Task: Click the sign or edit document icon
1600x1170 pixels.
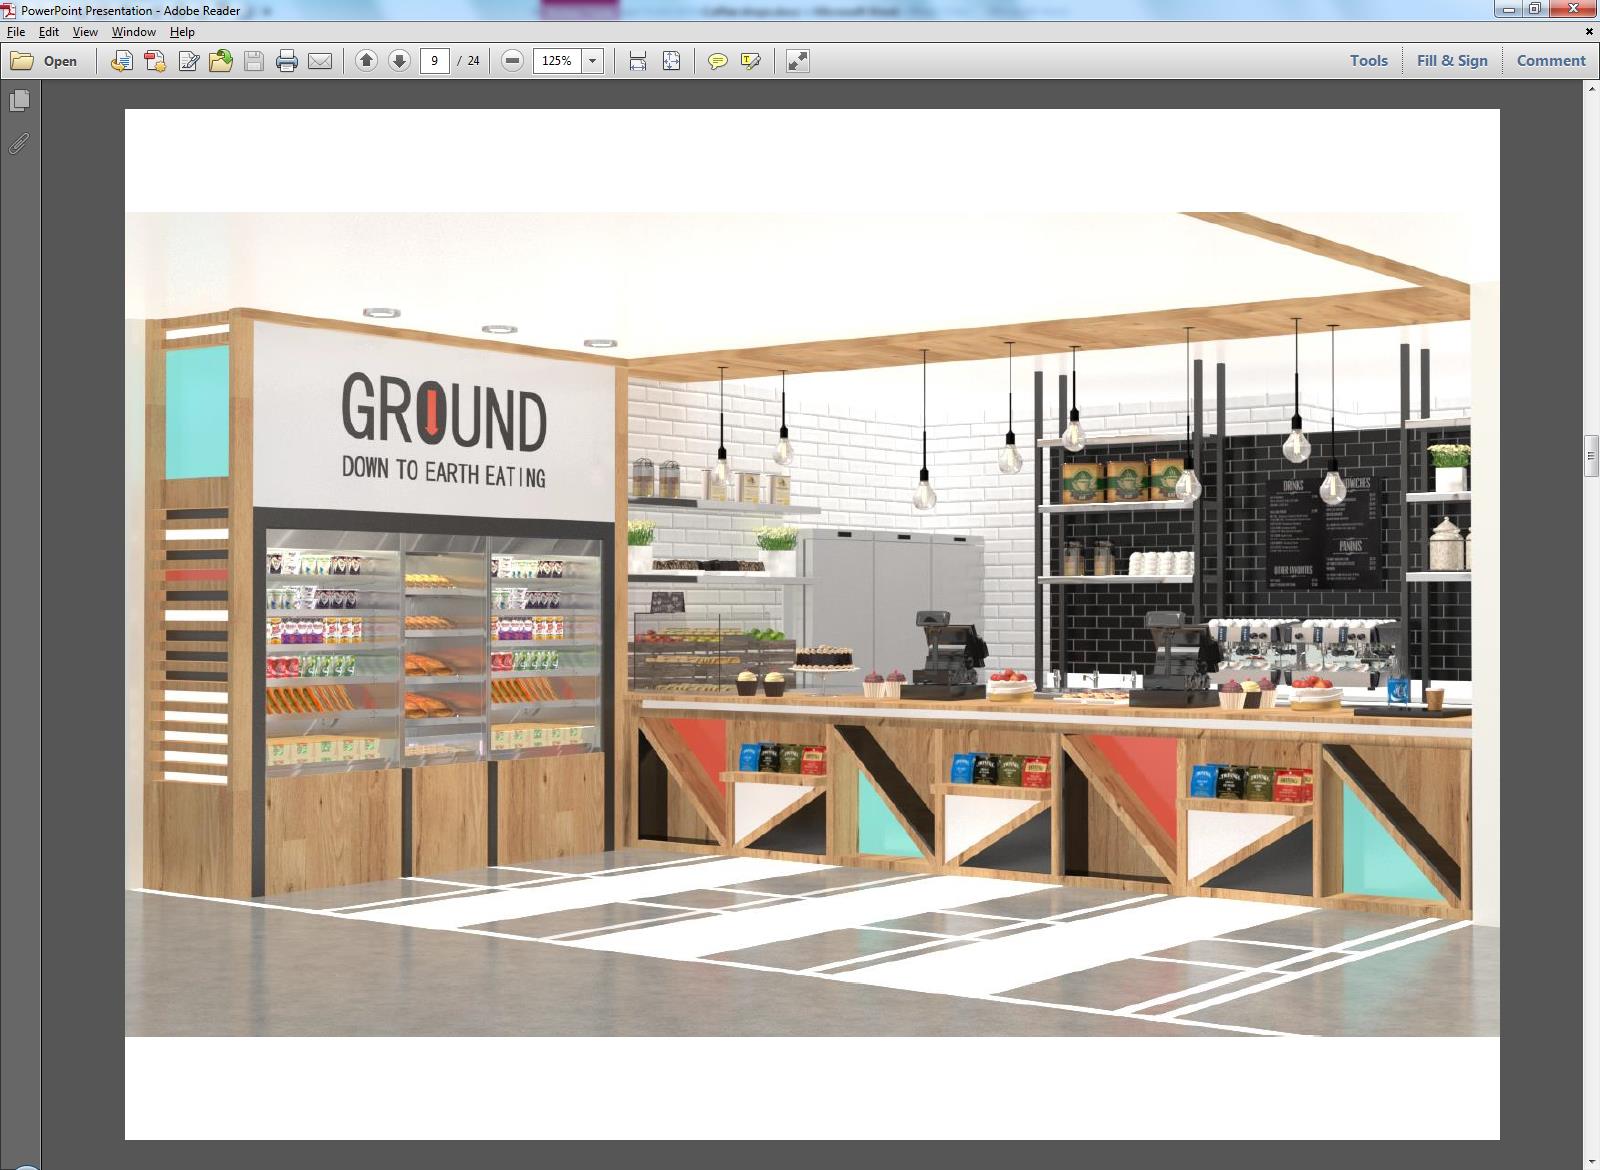Action: tap(188, 61)
